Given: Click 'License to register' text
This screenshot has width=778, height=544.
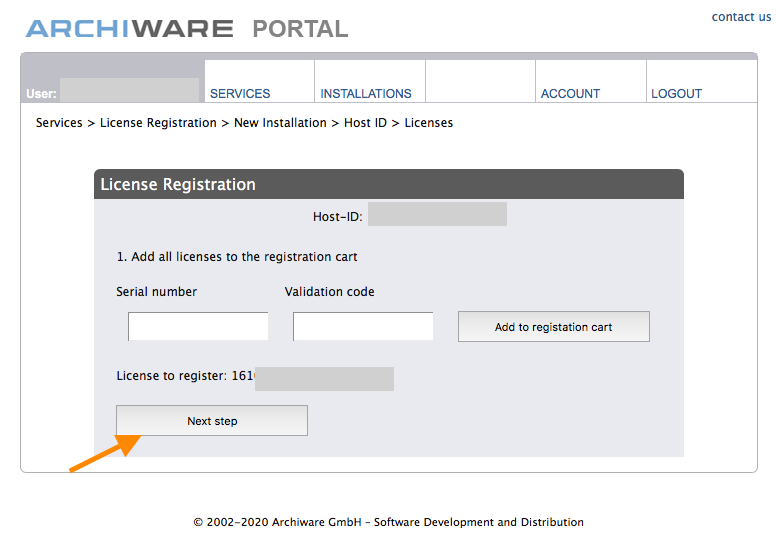Looking at the screenshot, I should tap(172, 376).
